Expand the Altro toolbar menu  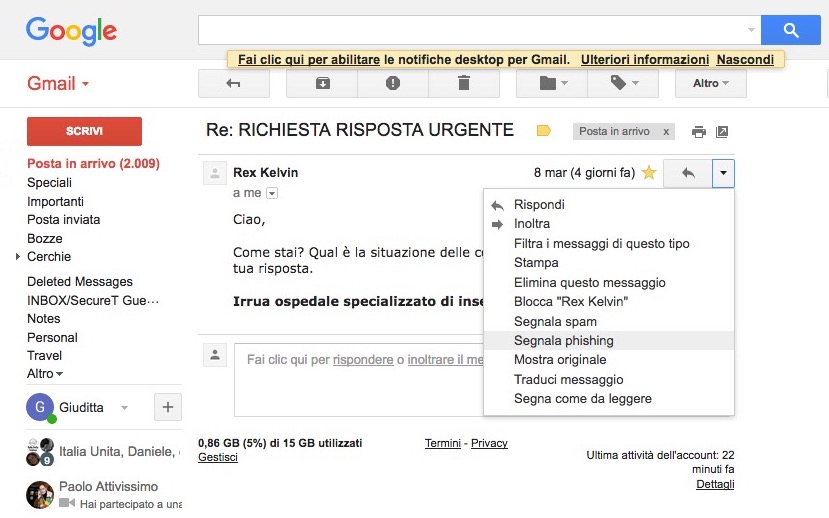click(710, 84)
